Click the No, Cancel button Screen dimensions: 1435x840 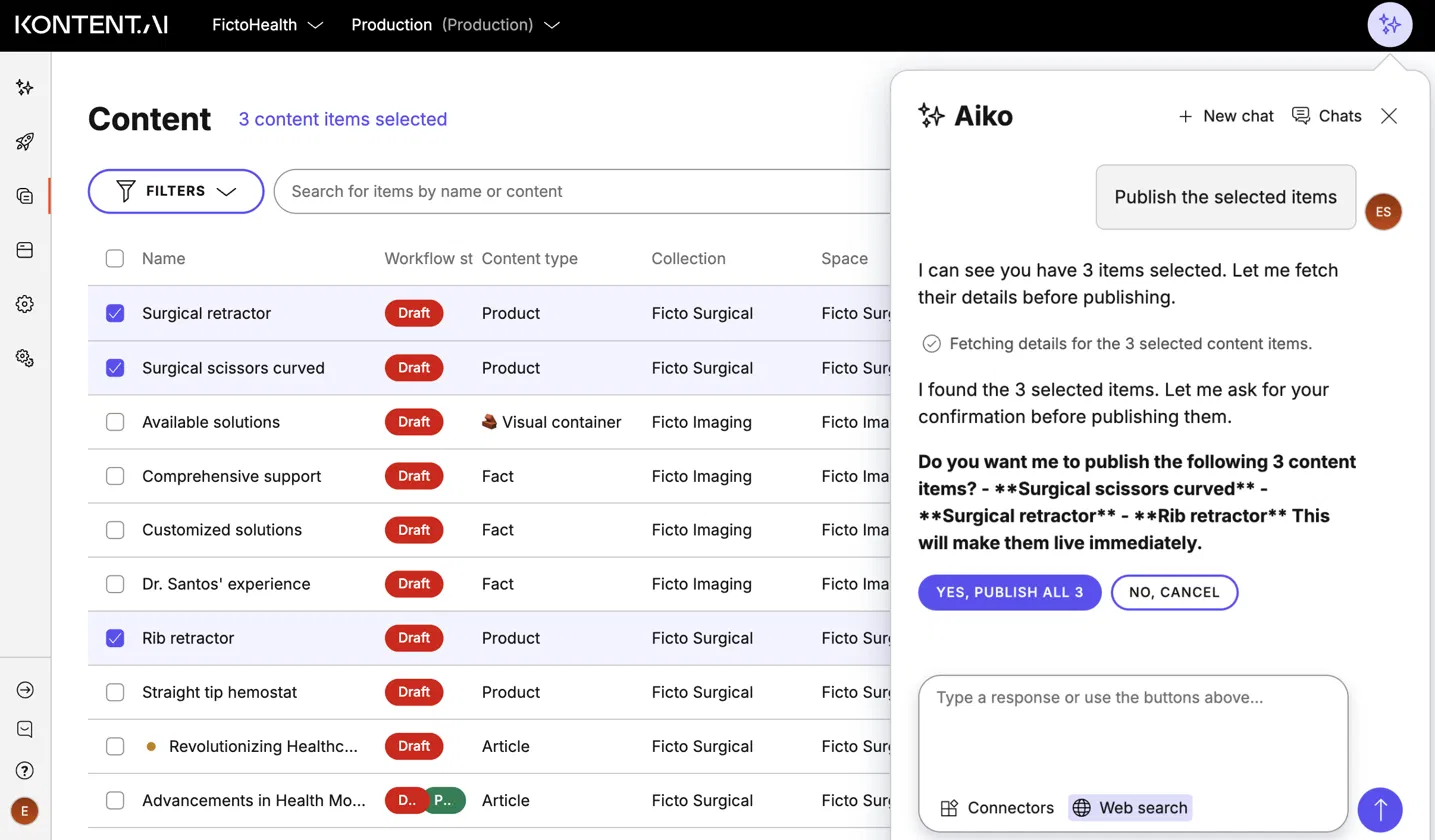1174,592
